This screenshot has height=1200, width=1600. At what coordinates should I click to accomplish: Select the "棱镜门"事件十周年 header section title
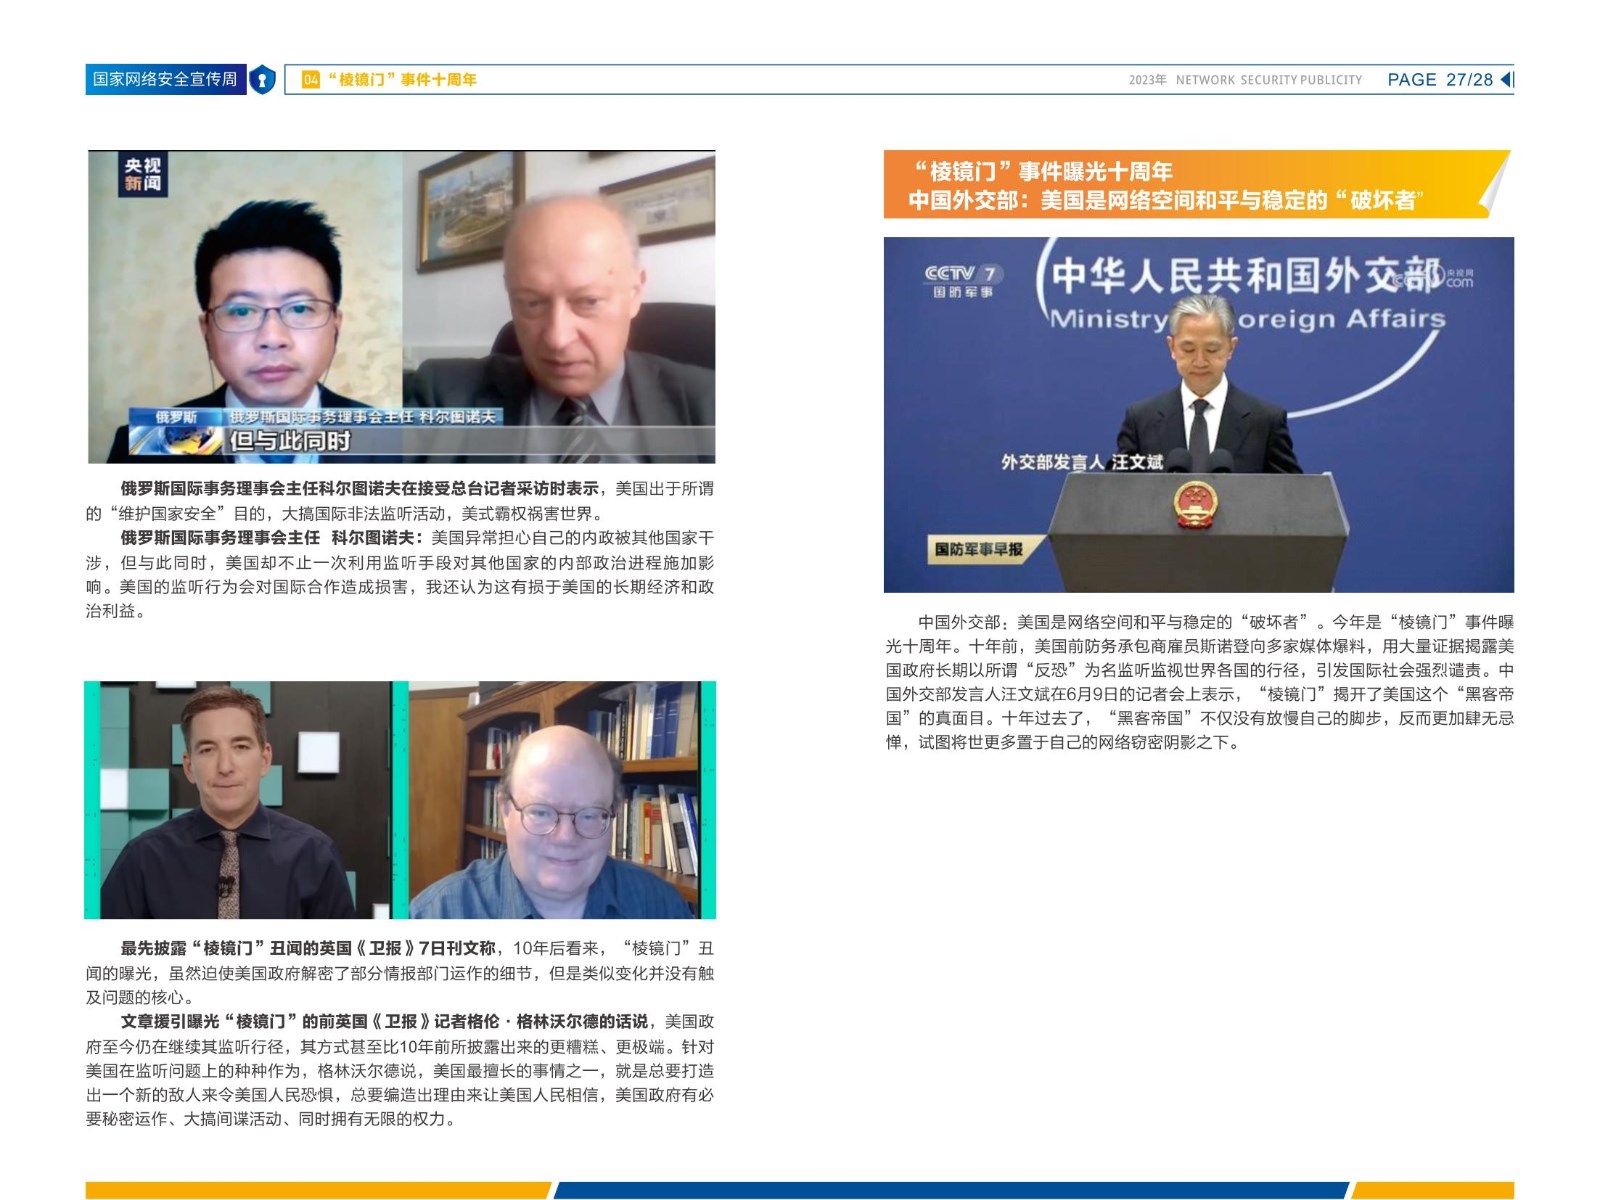pyautogui.click(x=402, y=79)
